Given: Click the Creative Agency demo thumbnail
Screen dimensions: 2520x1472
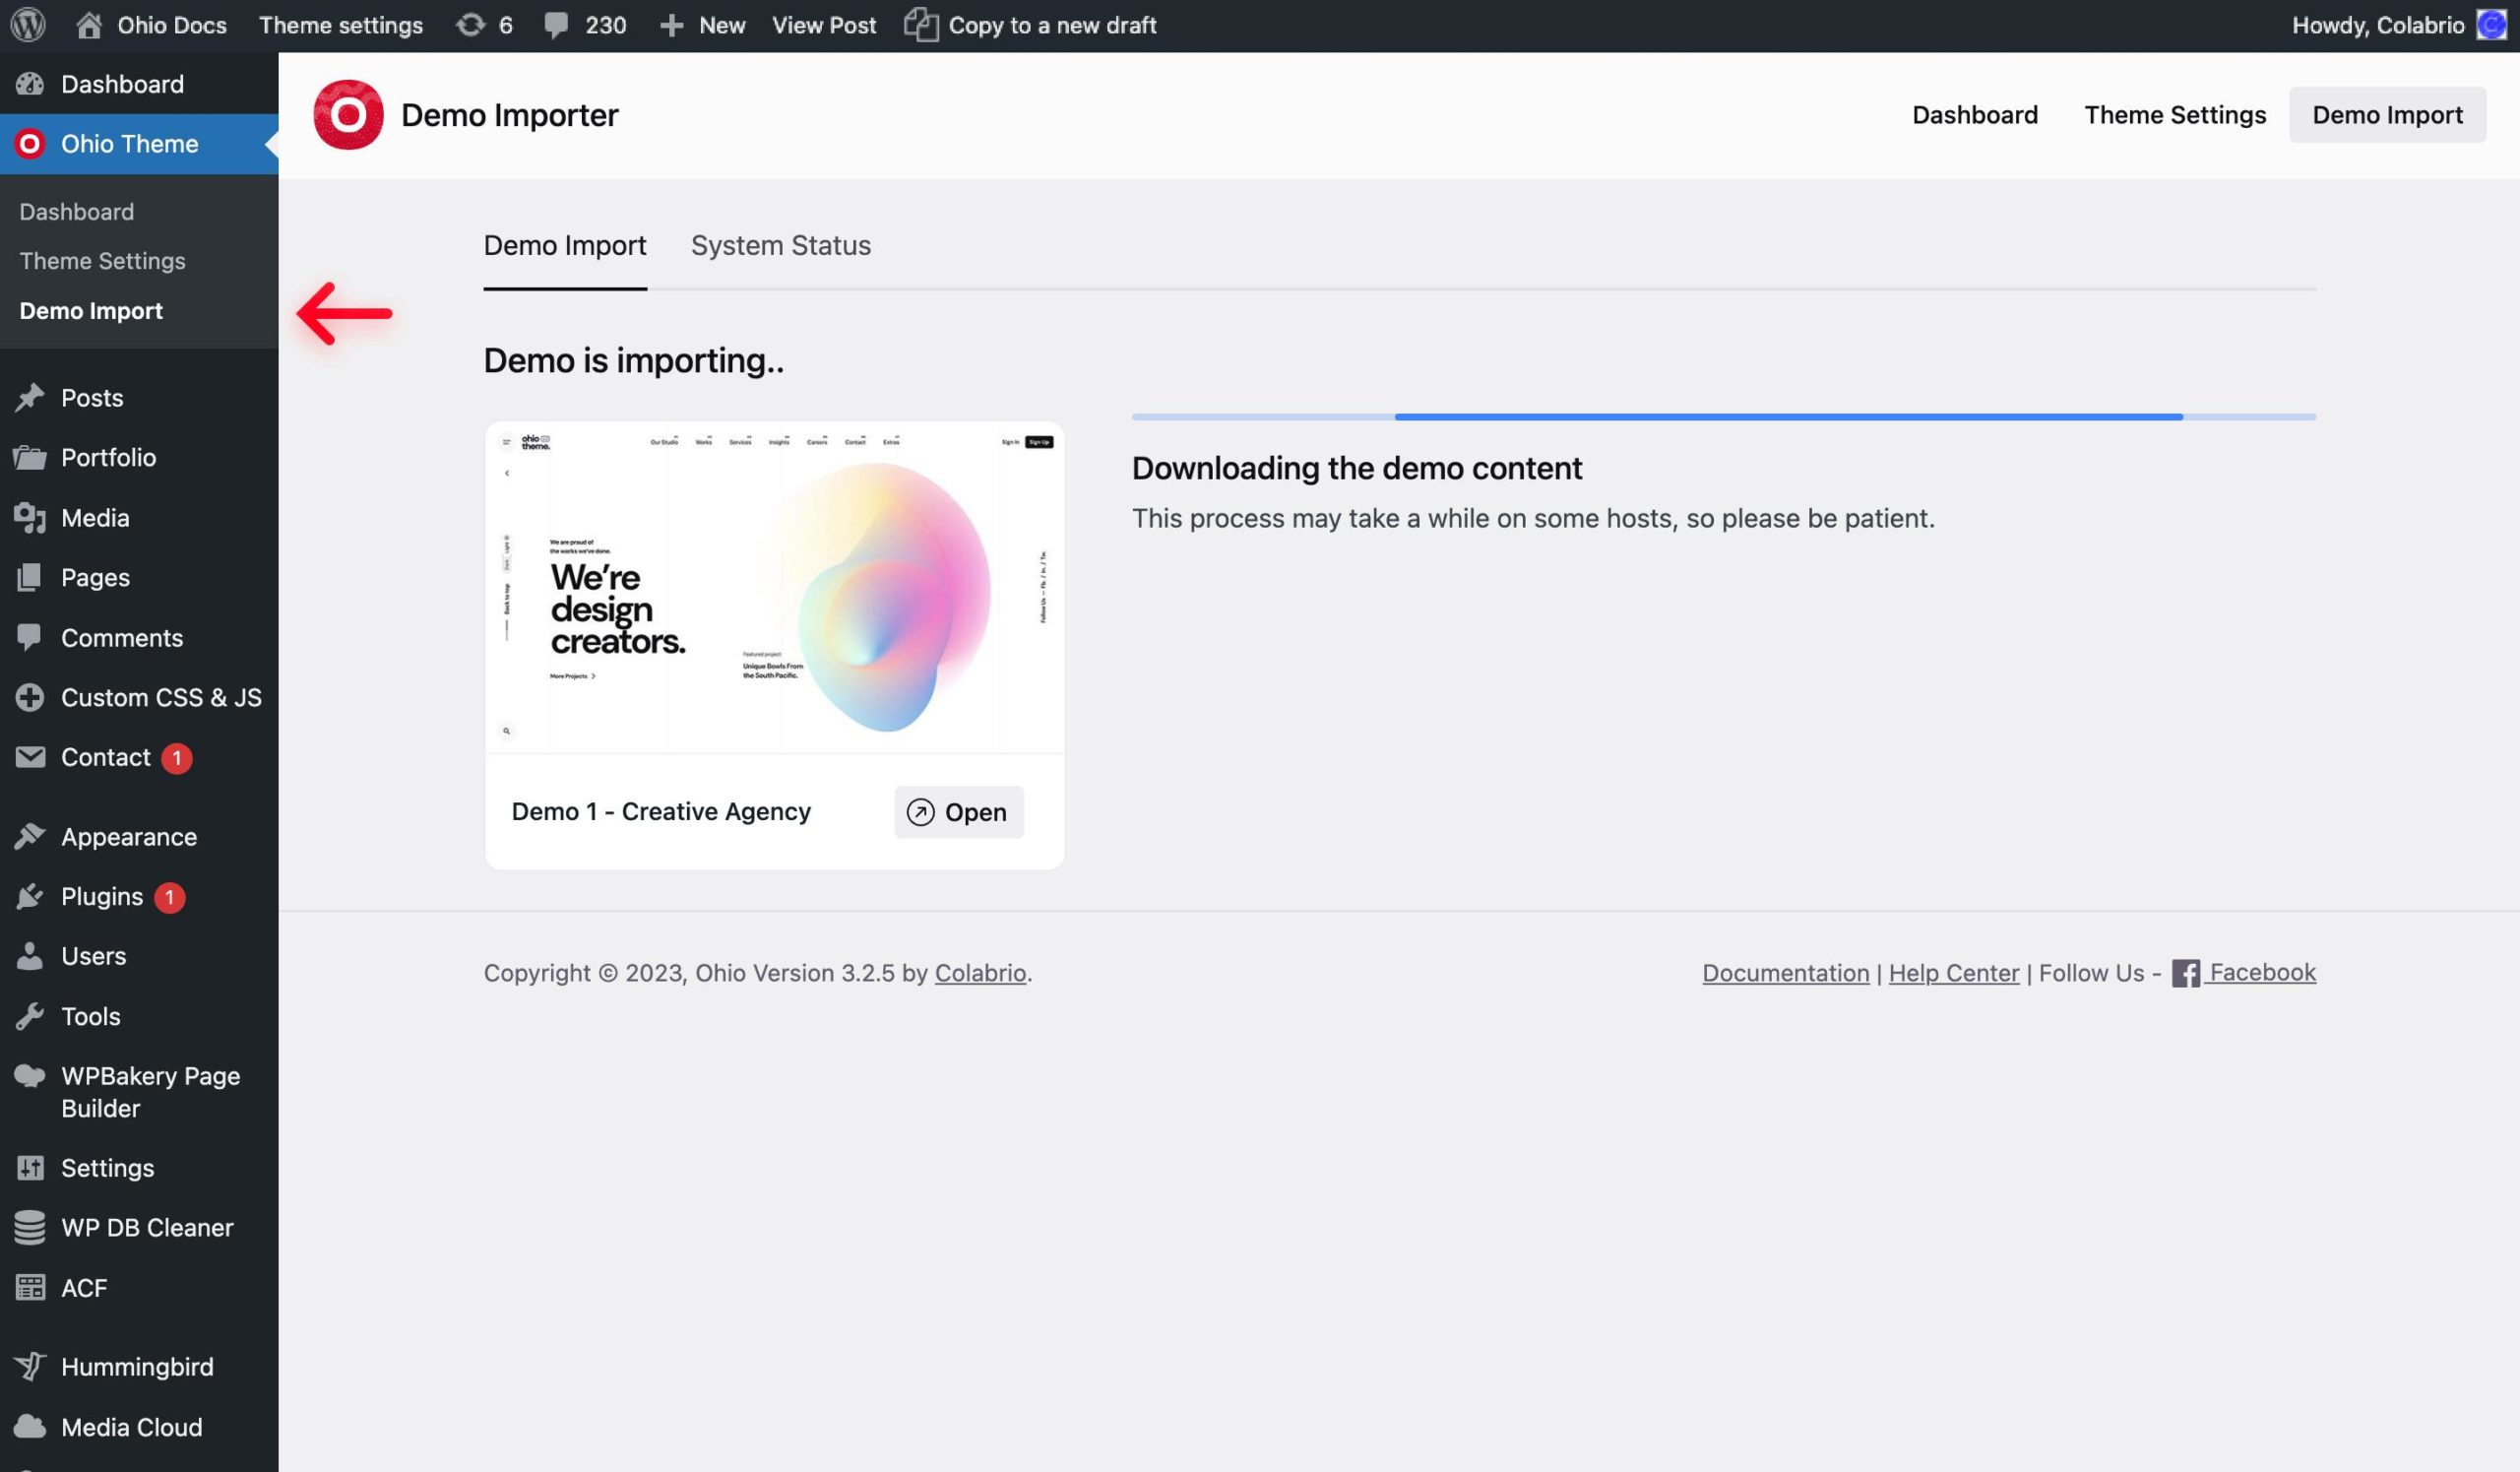Looking at the screenshot, I should (774, 588).
